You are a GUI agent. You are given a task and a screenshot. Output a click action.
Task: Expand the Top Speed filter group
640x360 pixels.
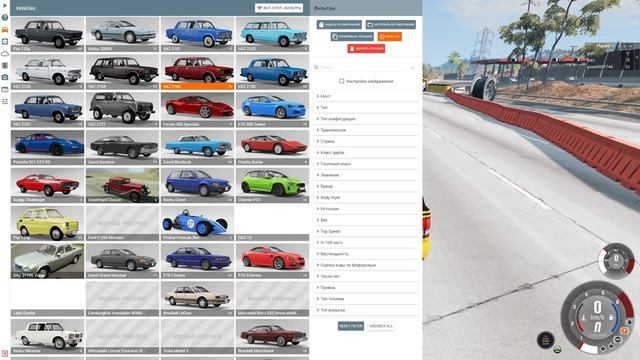[366, 231]
